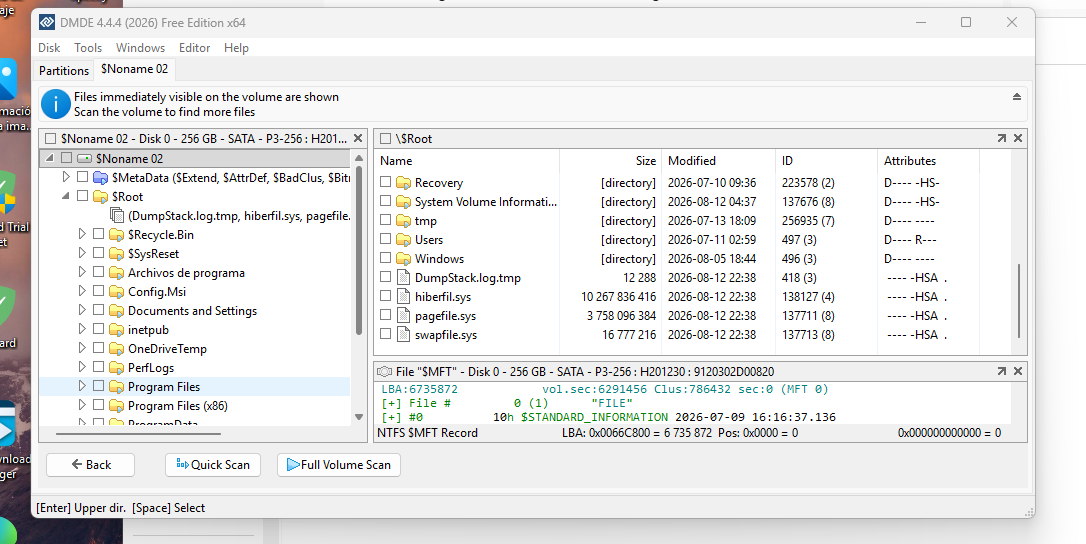Screen dimensions: 1086x544
Task: Click the DumpStack.log.tmp file icon
Action: point(404,278)
